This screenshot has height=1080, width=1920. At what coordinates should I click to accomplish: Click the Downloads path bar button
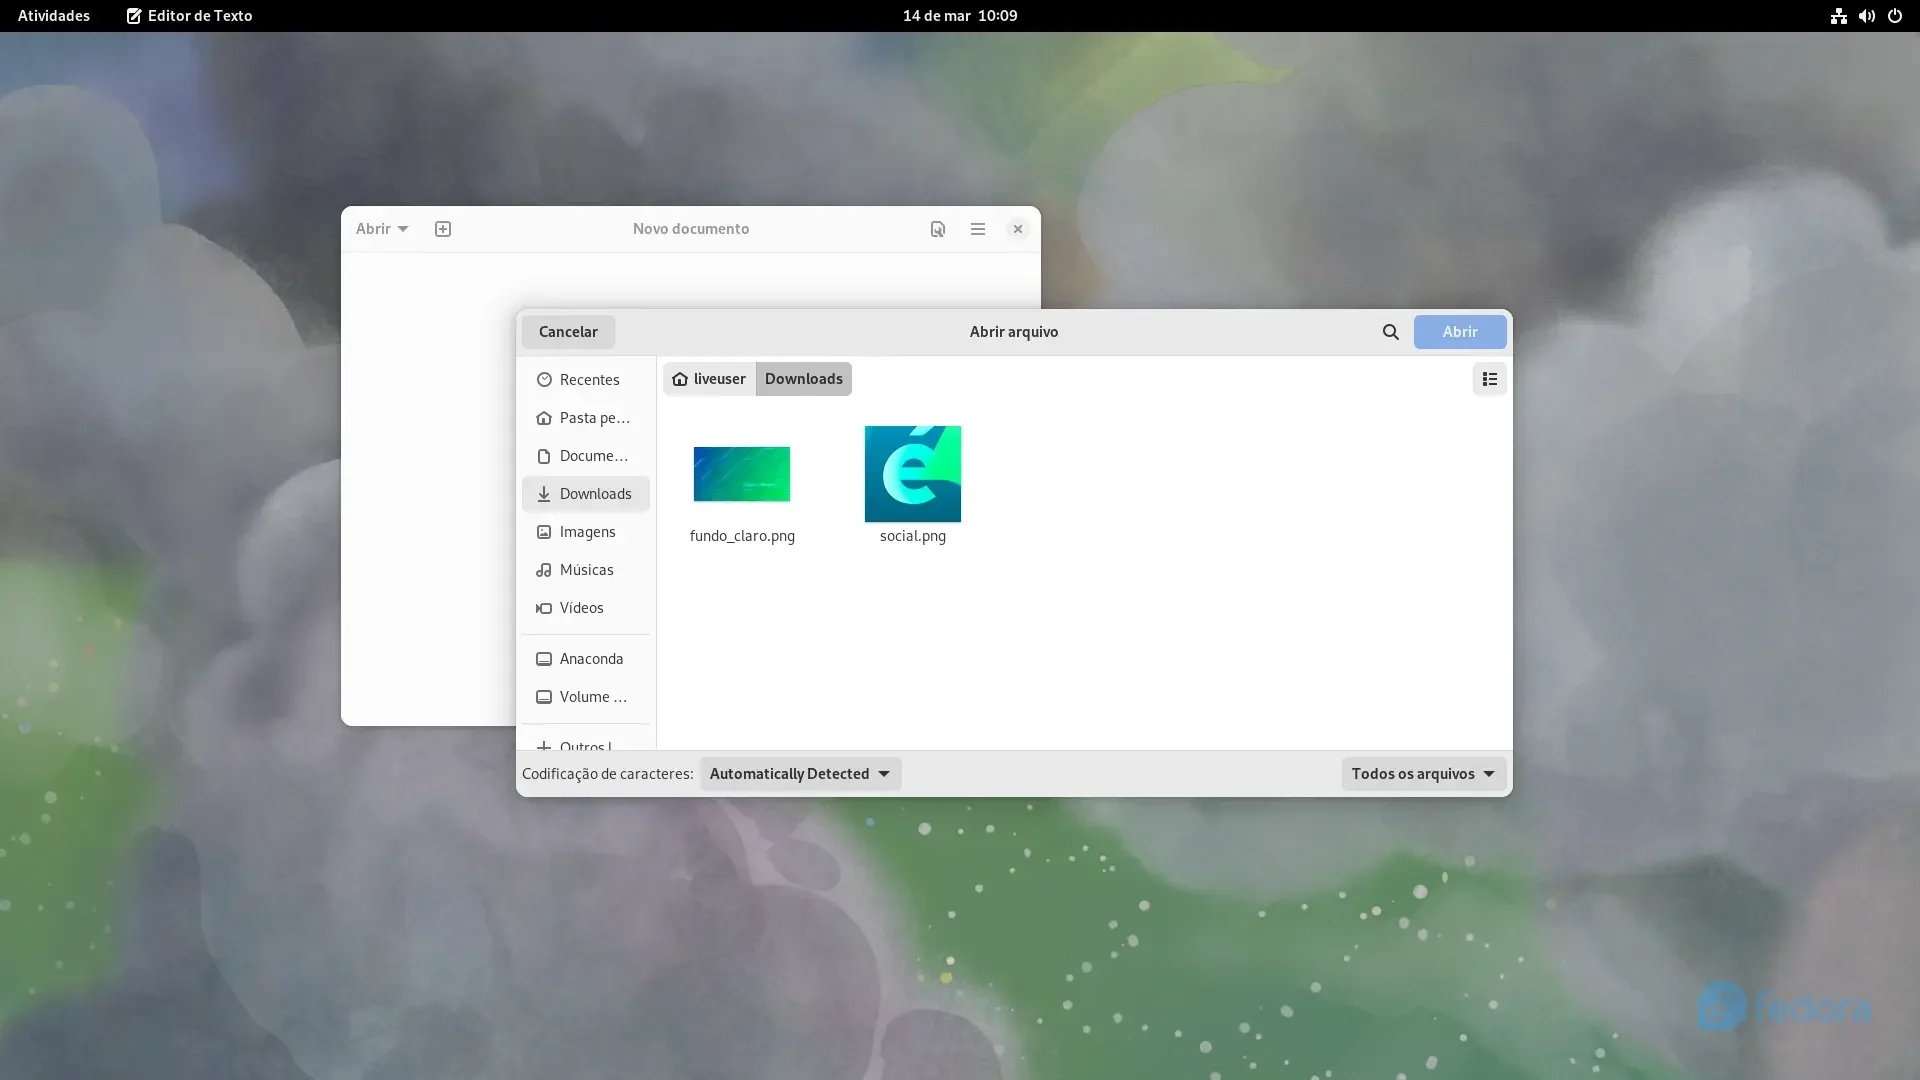coord(804,379)
